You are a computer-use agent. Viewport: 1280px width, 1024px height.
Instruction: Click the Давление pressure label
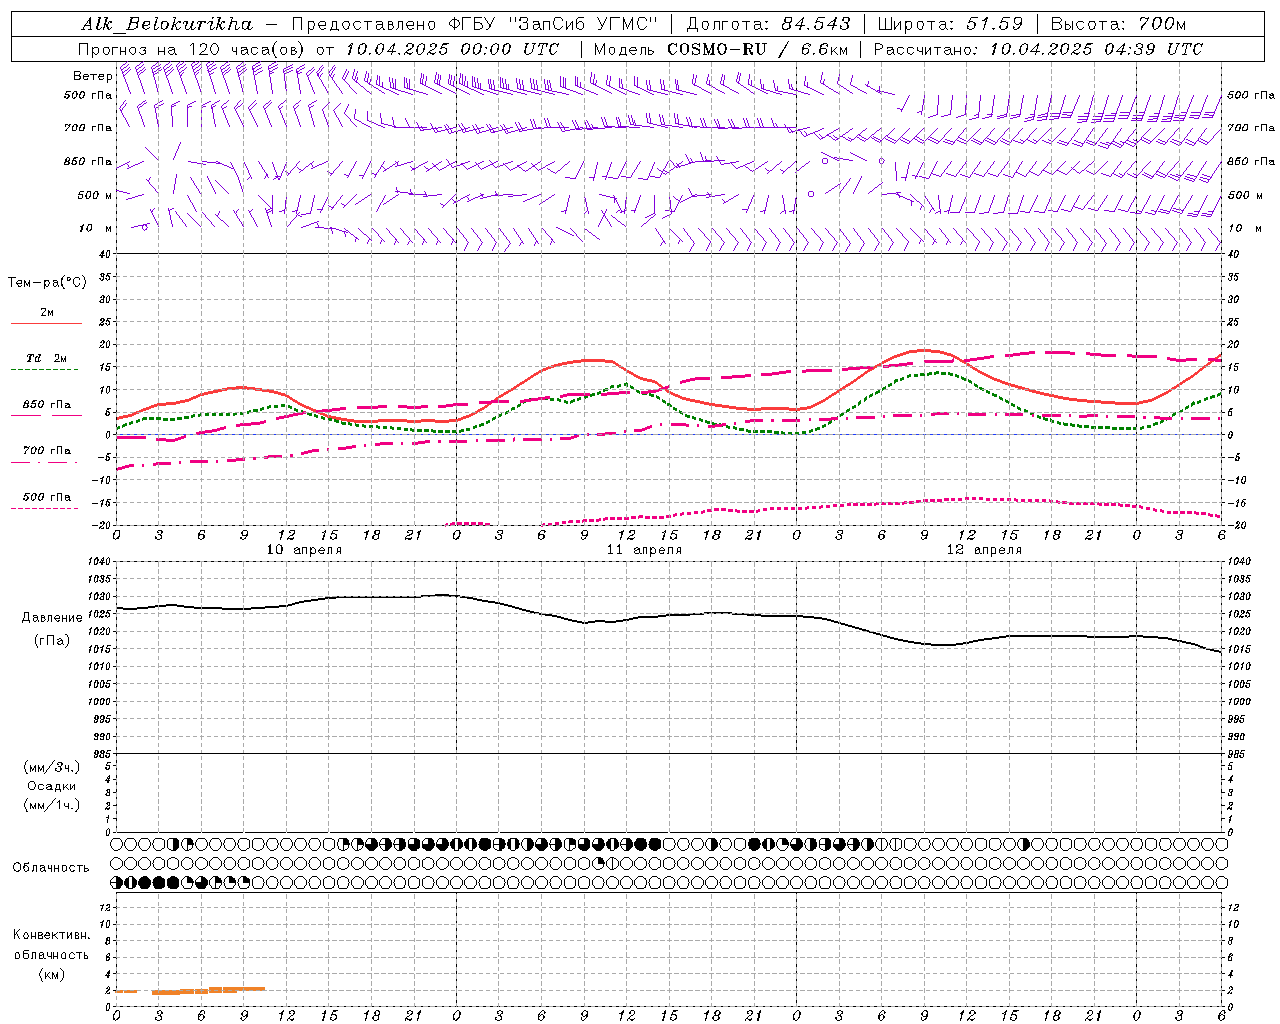click(52, 618)
